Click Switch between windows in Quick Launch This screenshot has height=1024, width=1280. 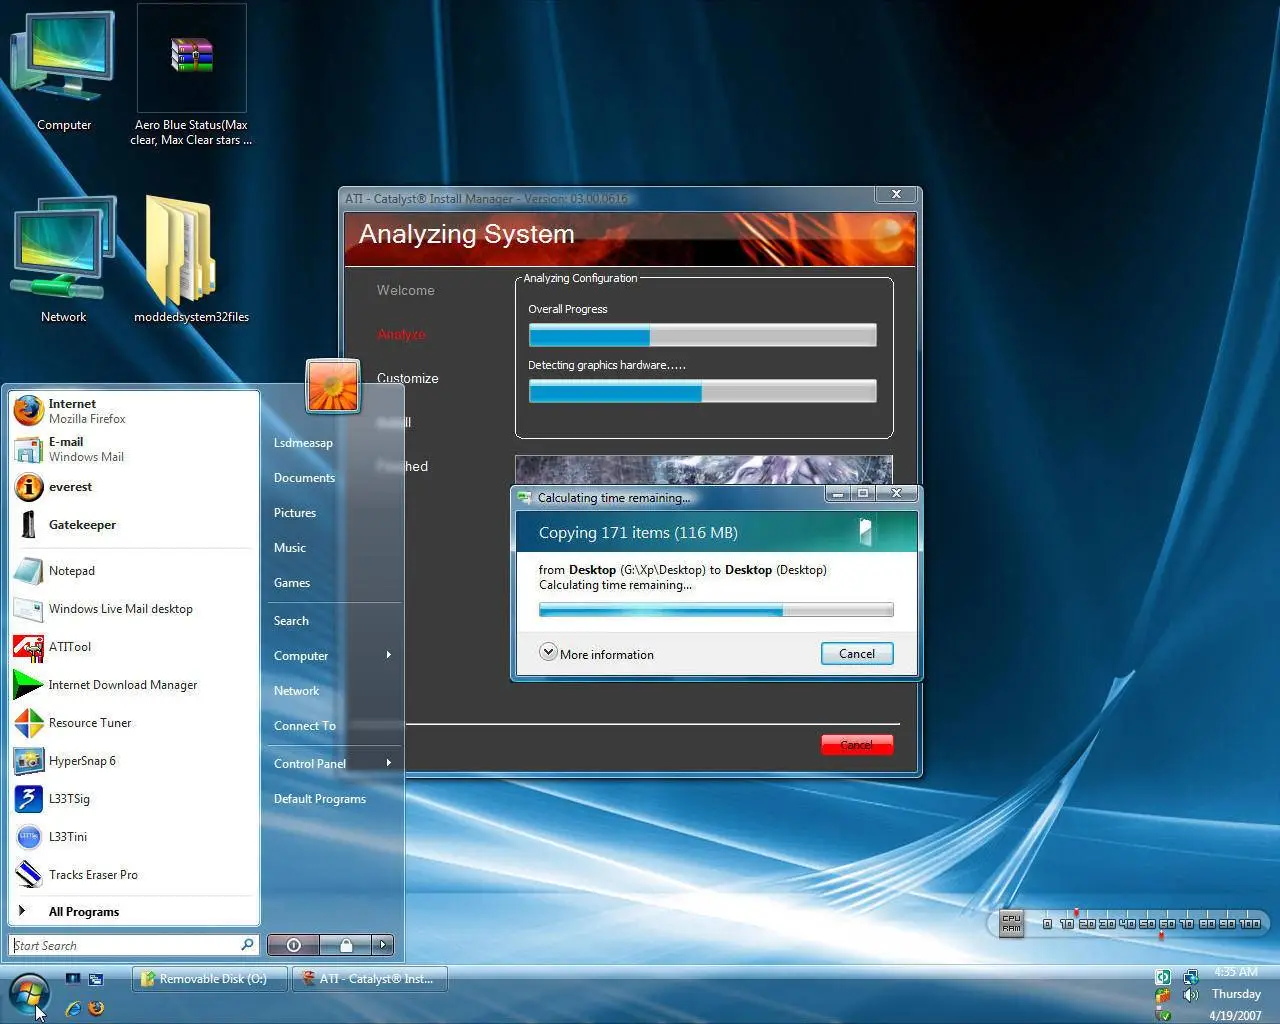tap(96, 979)
